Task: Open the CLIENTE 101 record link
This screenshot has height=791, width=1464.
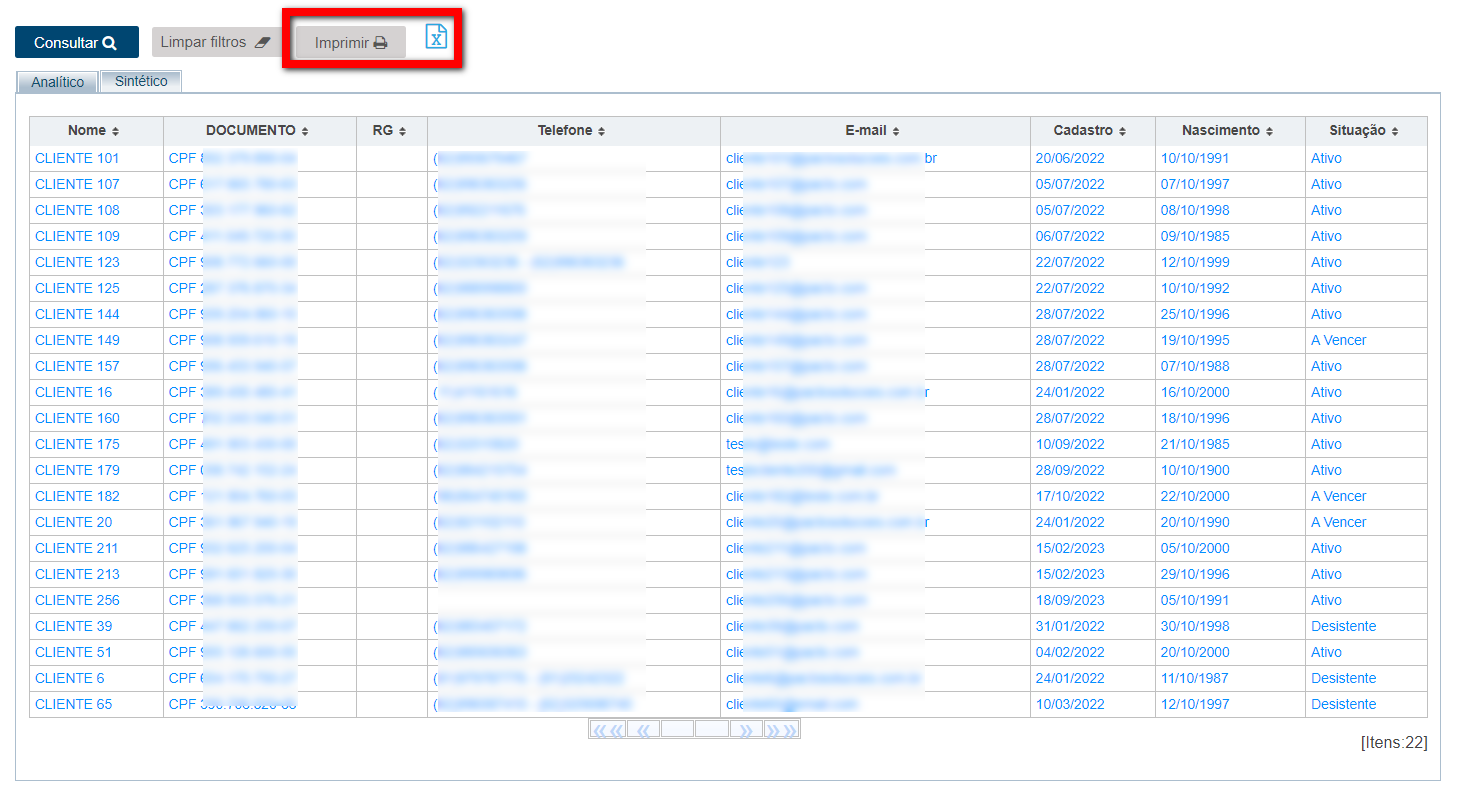Action: coord(77,158)
